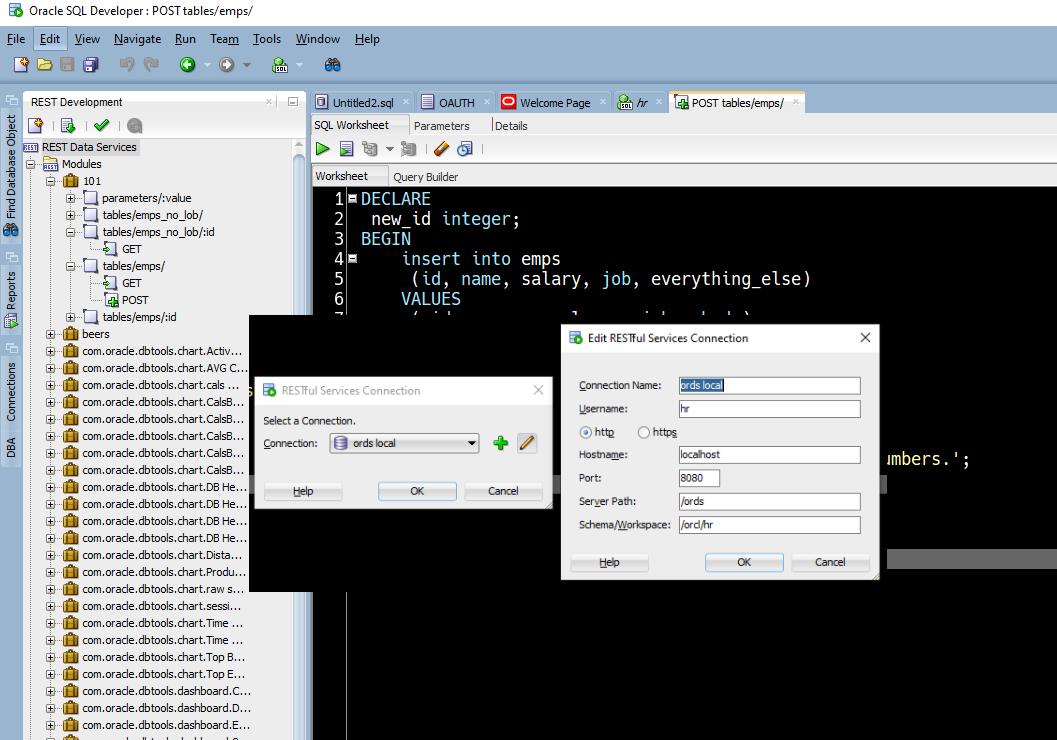Viewport: 1057px width, 740px height.
Task: Open the Parameters sub-tab
Action: tap(442, 126)
